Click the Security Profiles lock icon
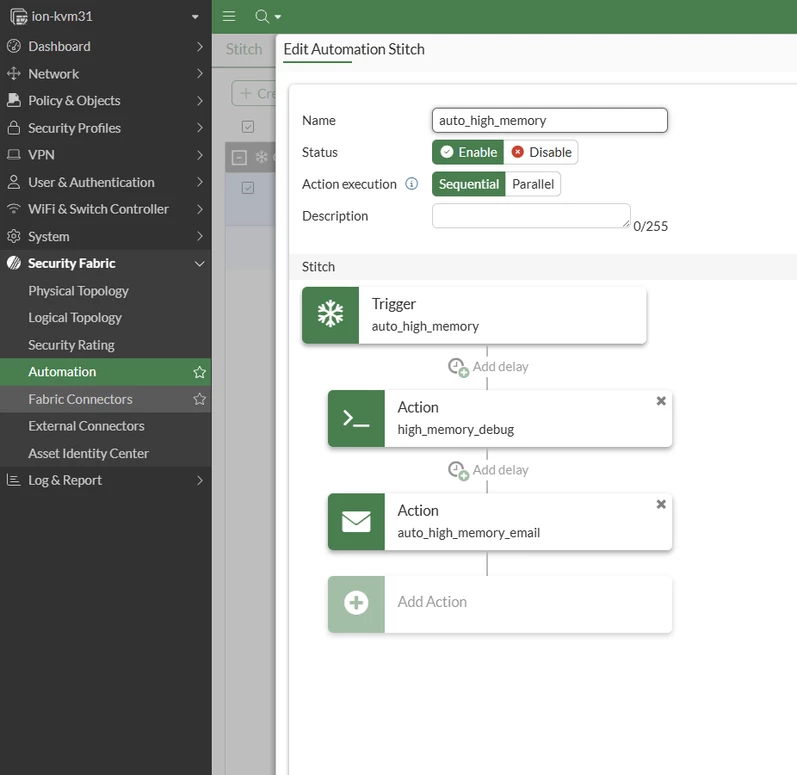Image resolution: width=797 pixels, height=775 pixels. 14,128
